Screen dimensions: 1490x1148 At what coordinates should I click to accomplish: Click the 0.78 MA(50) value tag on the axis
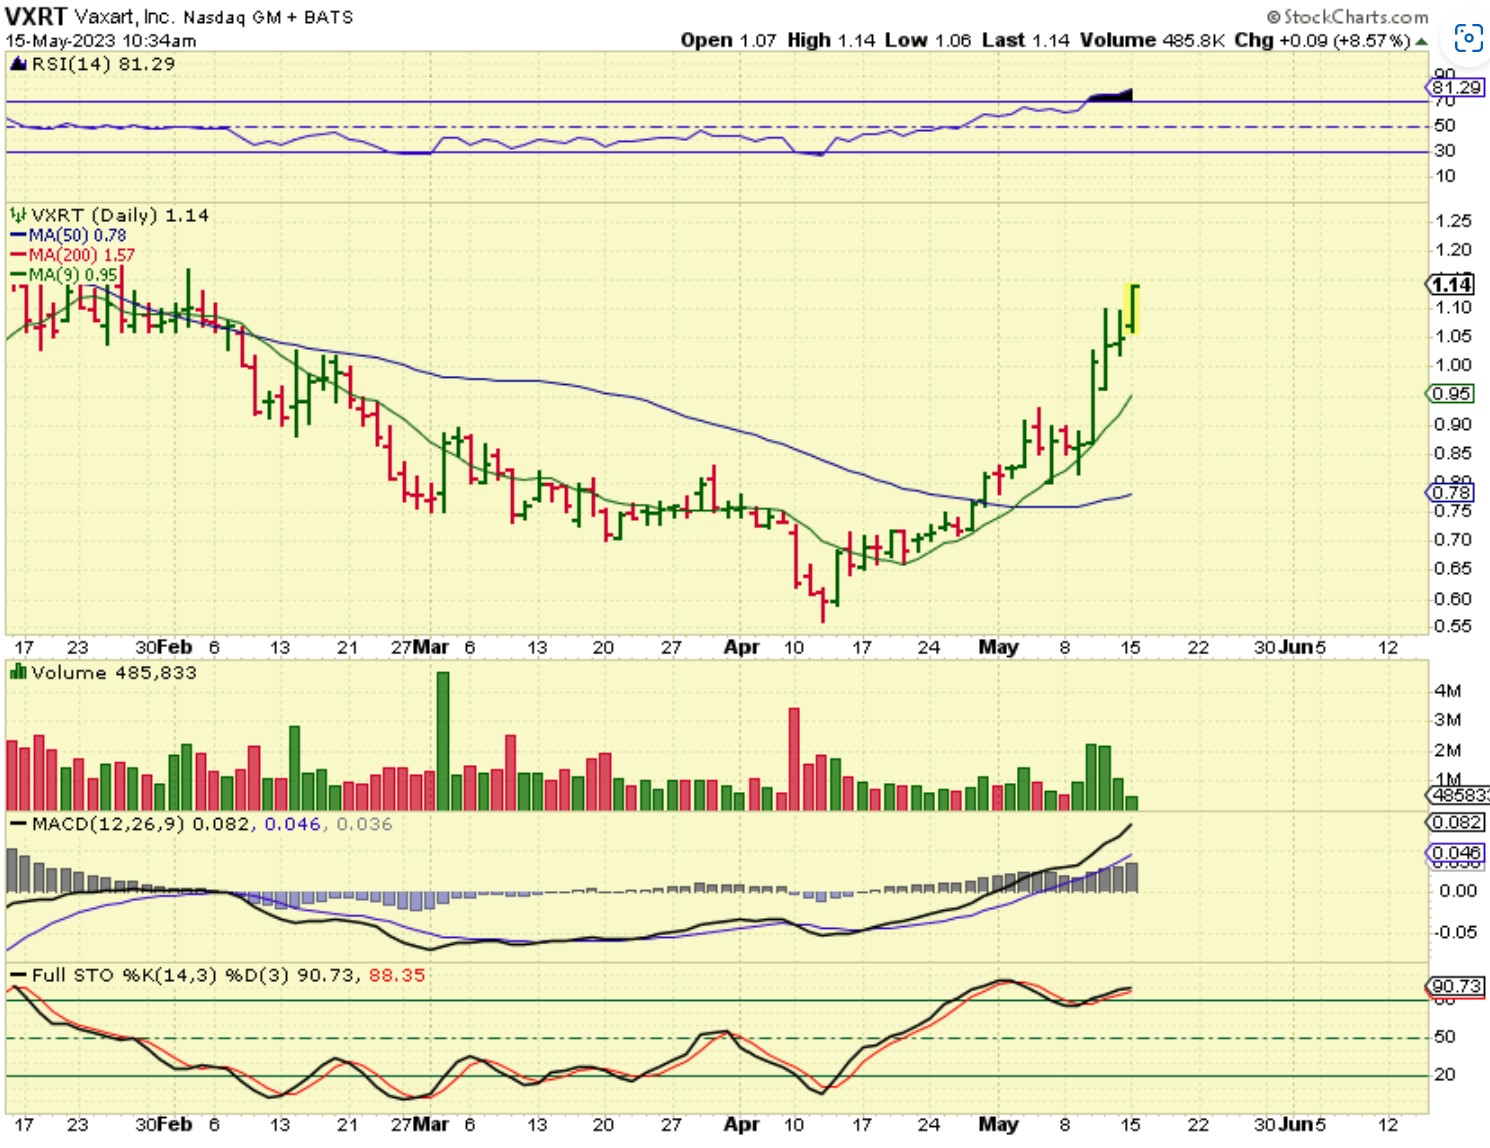coord(1451,492)
